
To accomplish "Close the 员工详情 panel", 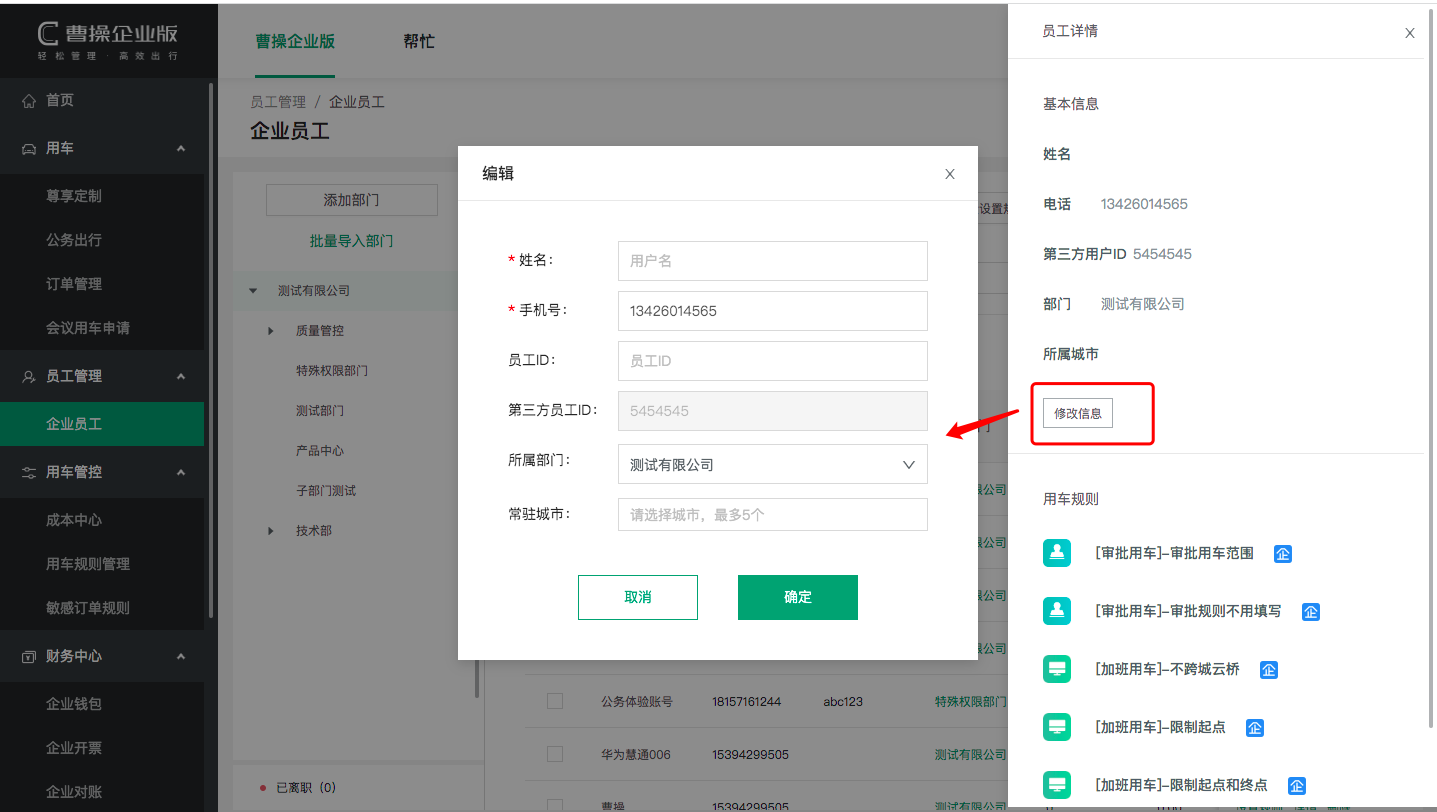I will [x=1409, y=33].
